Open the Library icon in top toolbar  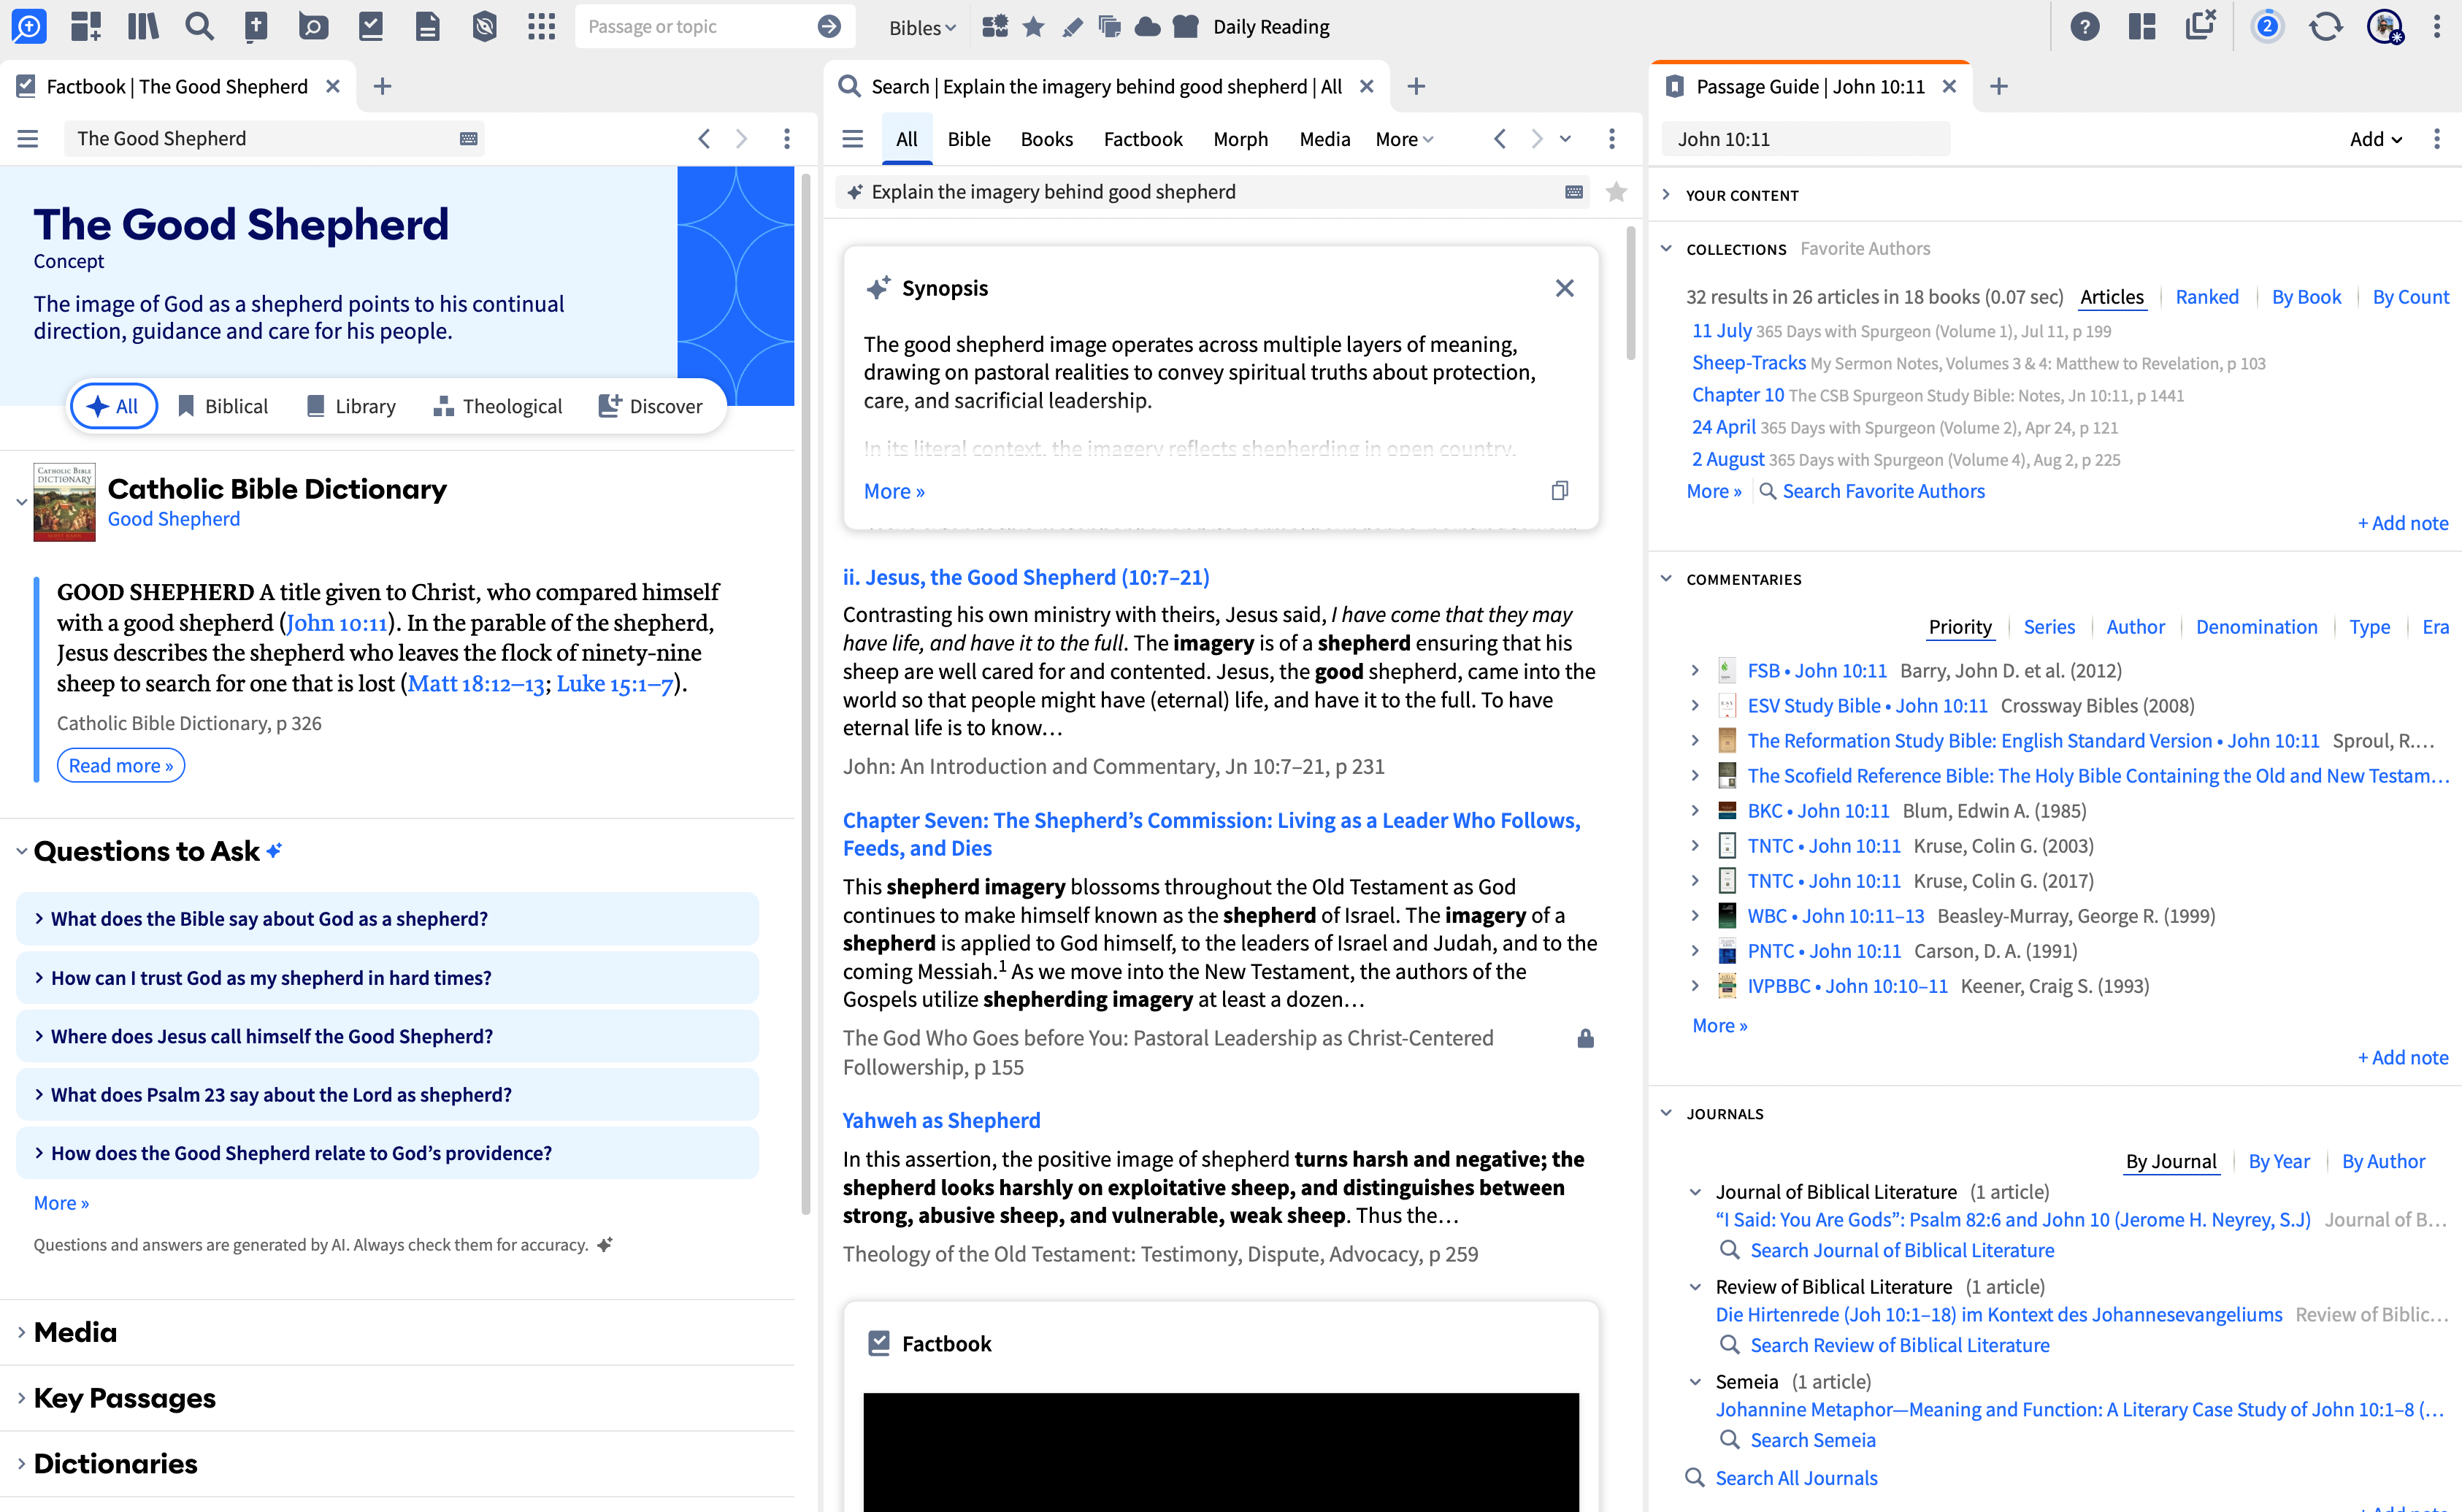(x=143, y=27)
